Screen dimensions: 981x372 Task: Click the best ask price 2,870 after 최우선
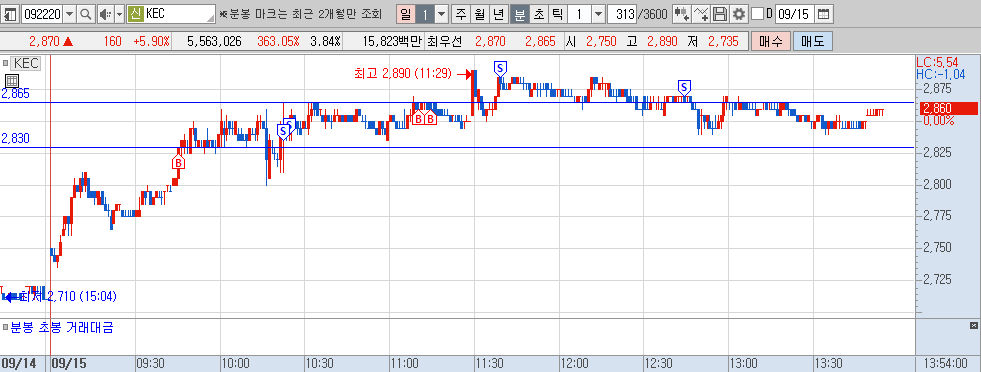click(x=490, y=41)
